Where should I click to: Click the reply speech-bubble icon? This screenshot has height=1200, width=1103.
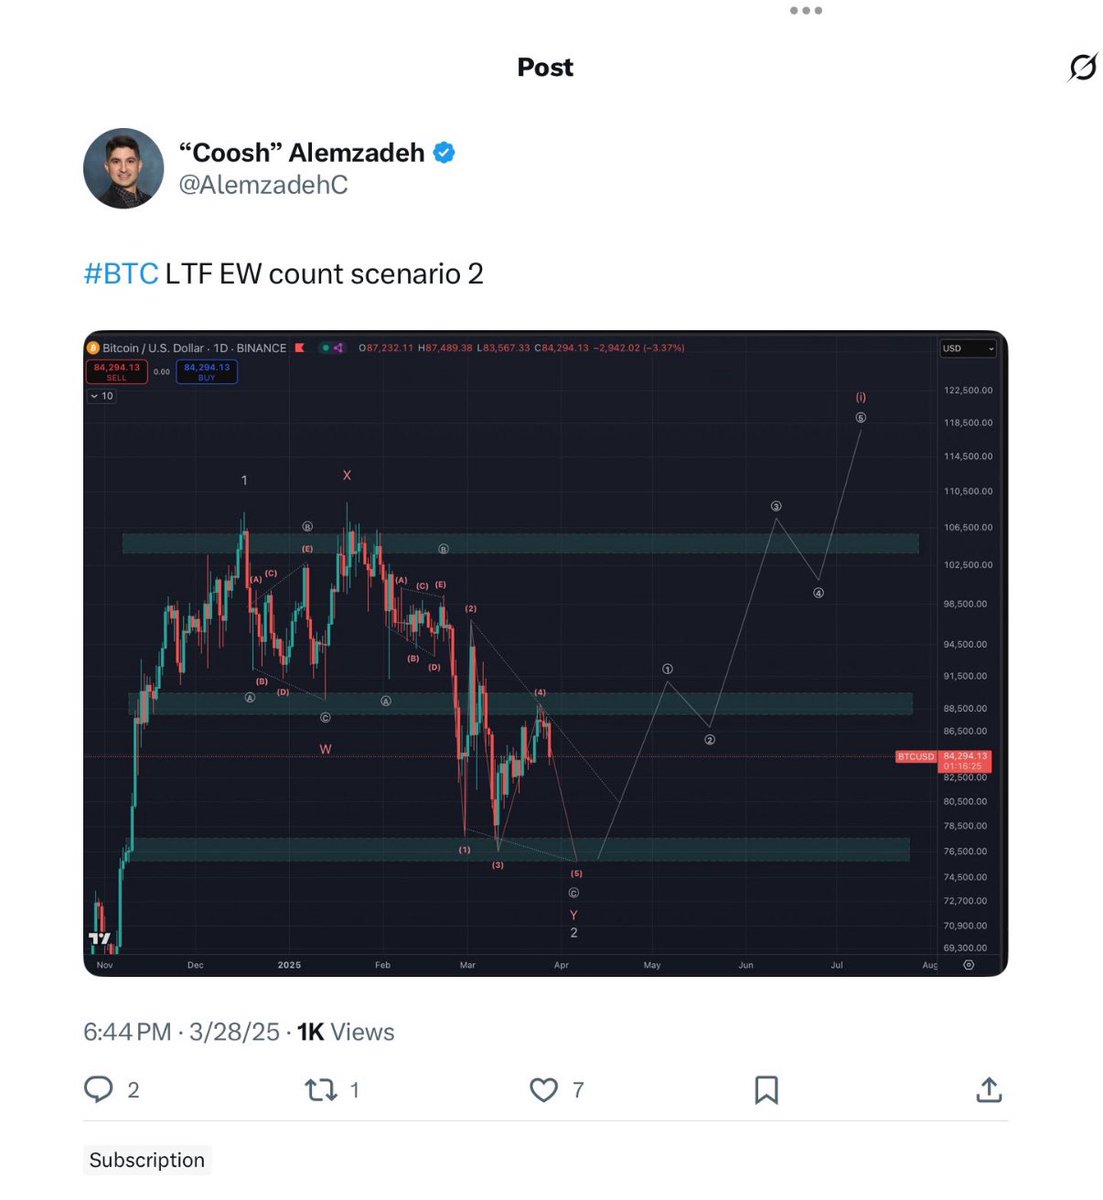[98, 1089]
